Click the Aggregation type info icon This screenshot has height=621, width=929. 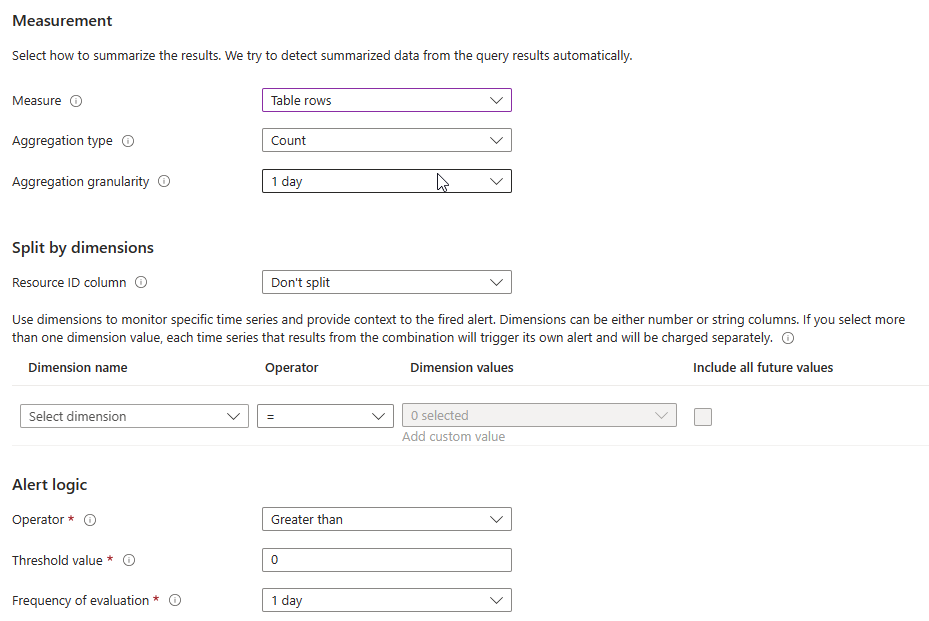point(128,141)
